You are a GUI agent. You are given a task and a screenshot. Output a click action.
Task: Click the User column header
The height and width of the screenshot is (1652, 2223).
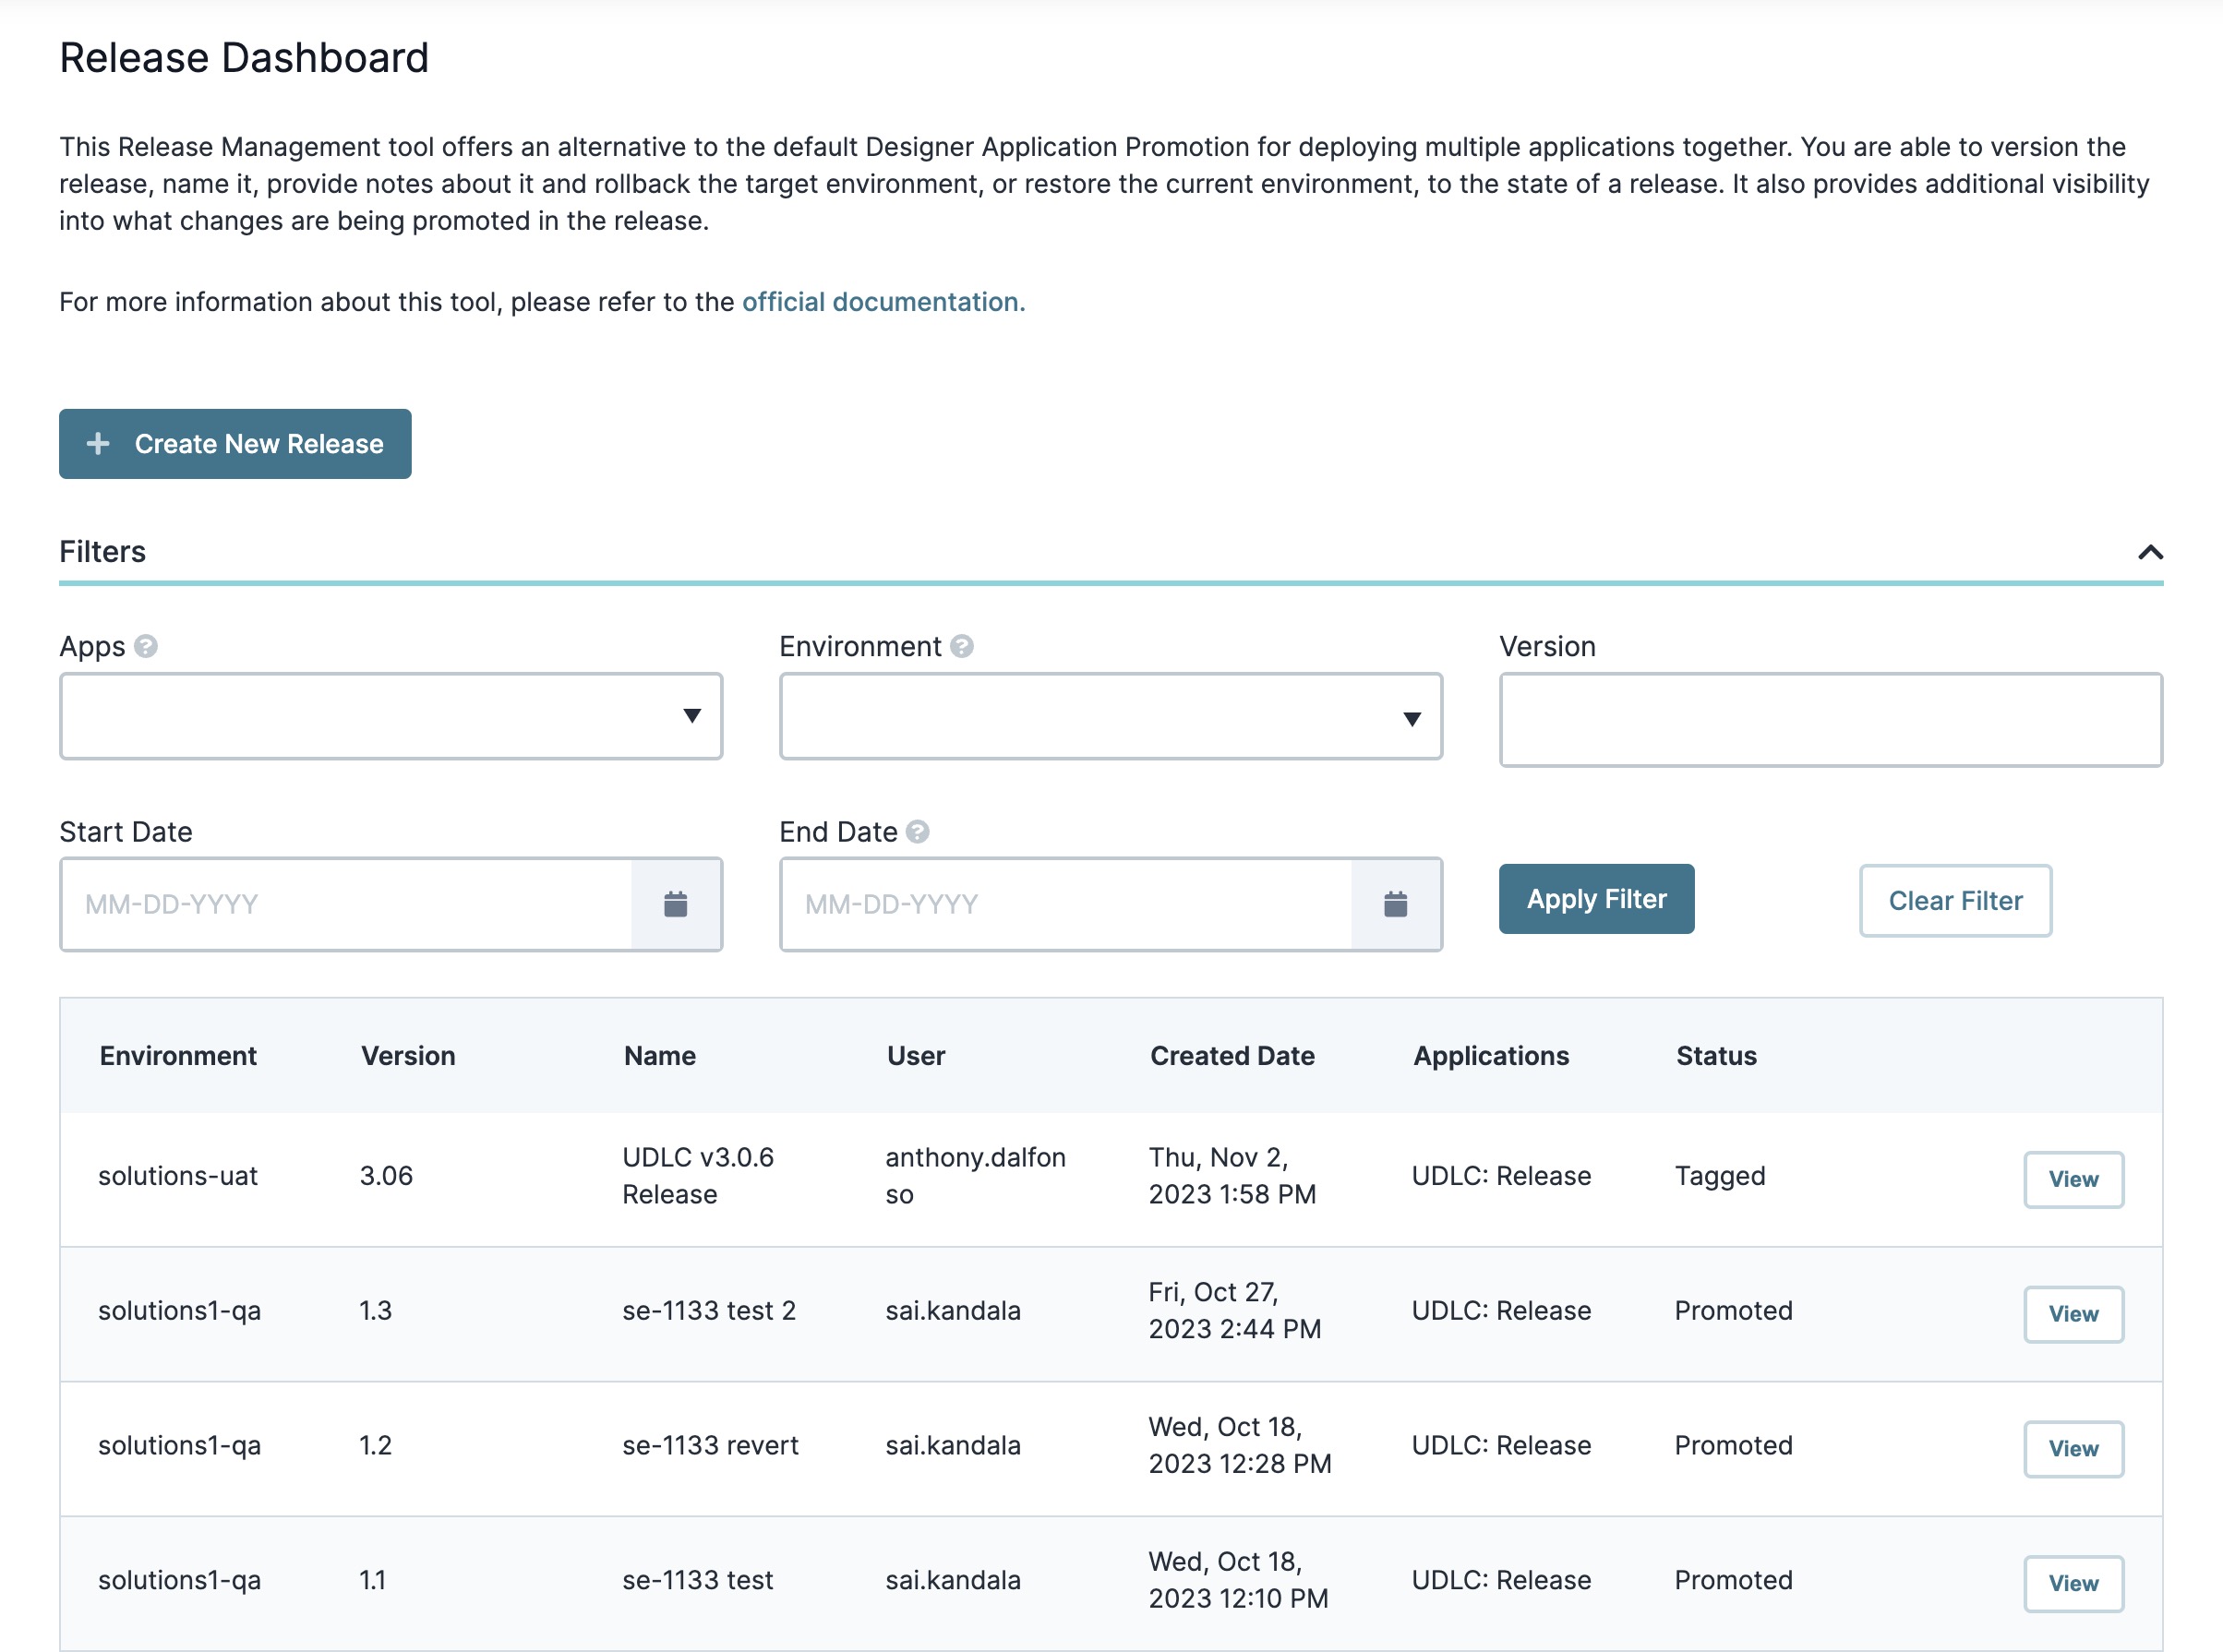[916, 1056]
